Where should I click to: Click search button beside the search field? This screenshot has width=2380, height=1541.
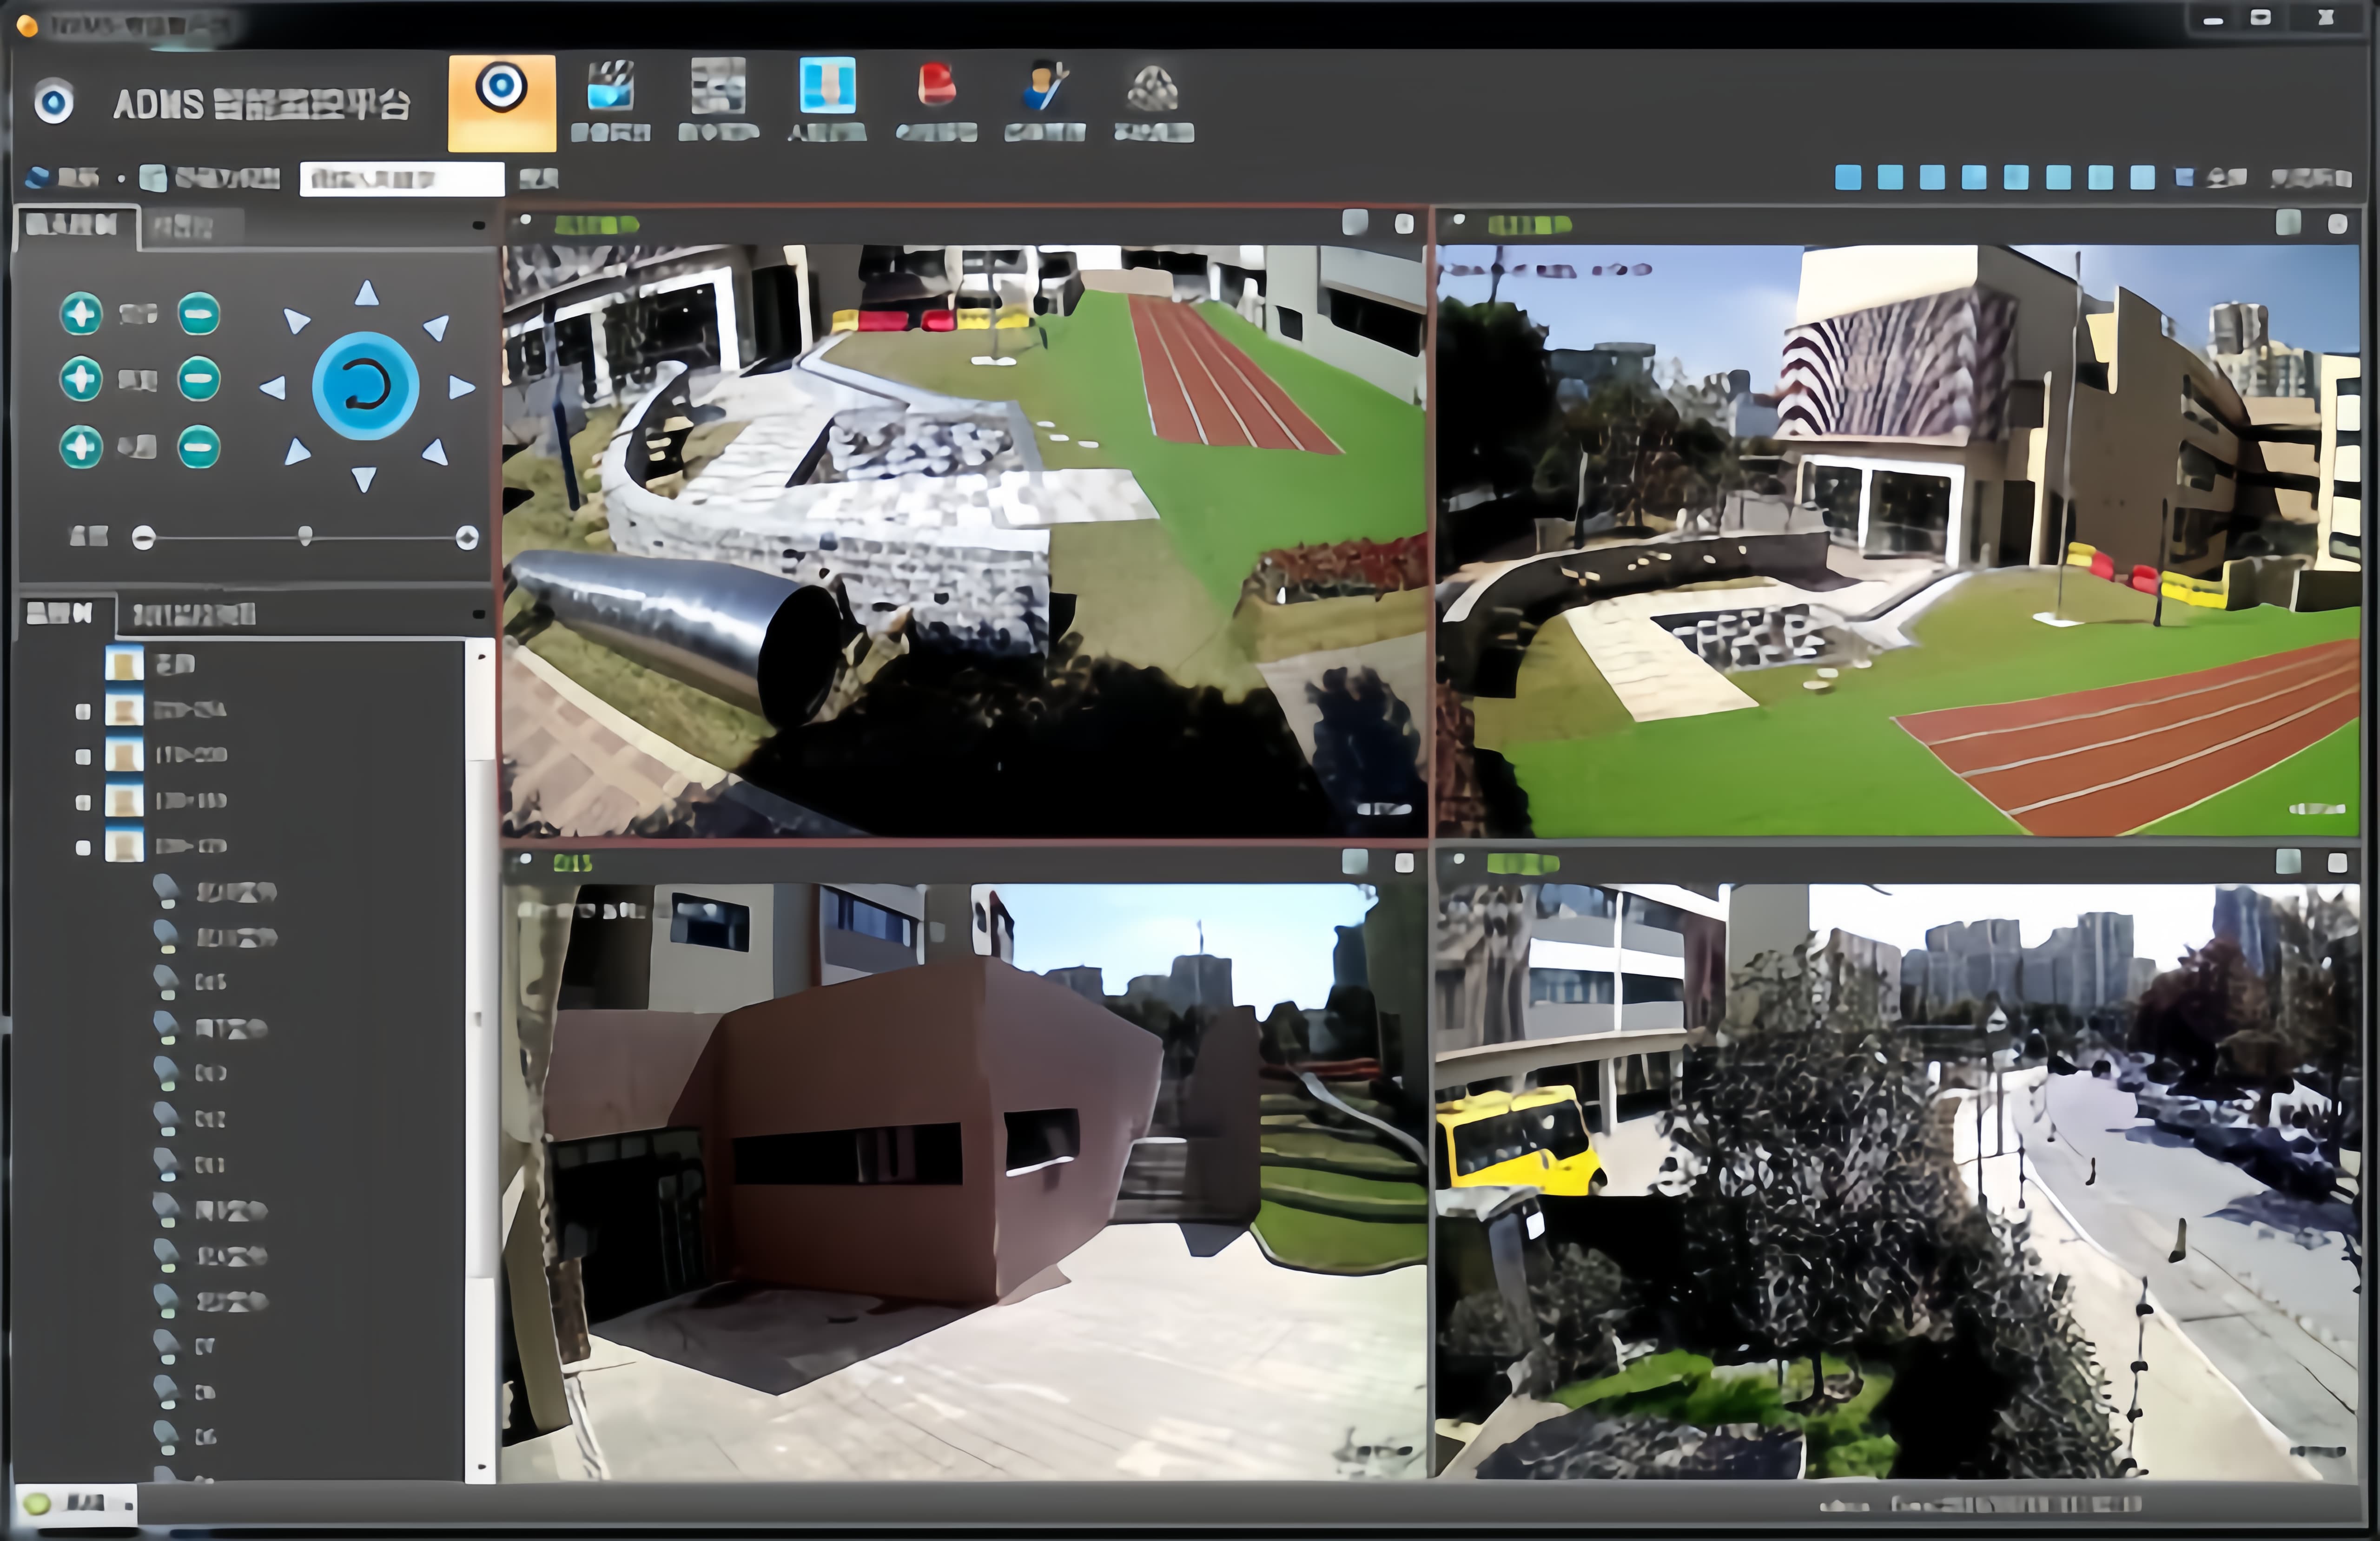click(x=539, y=179)
